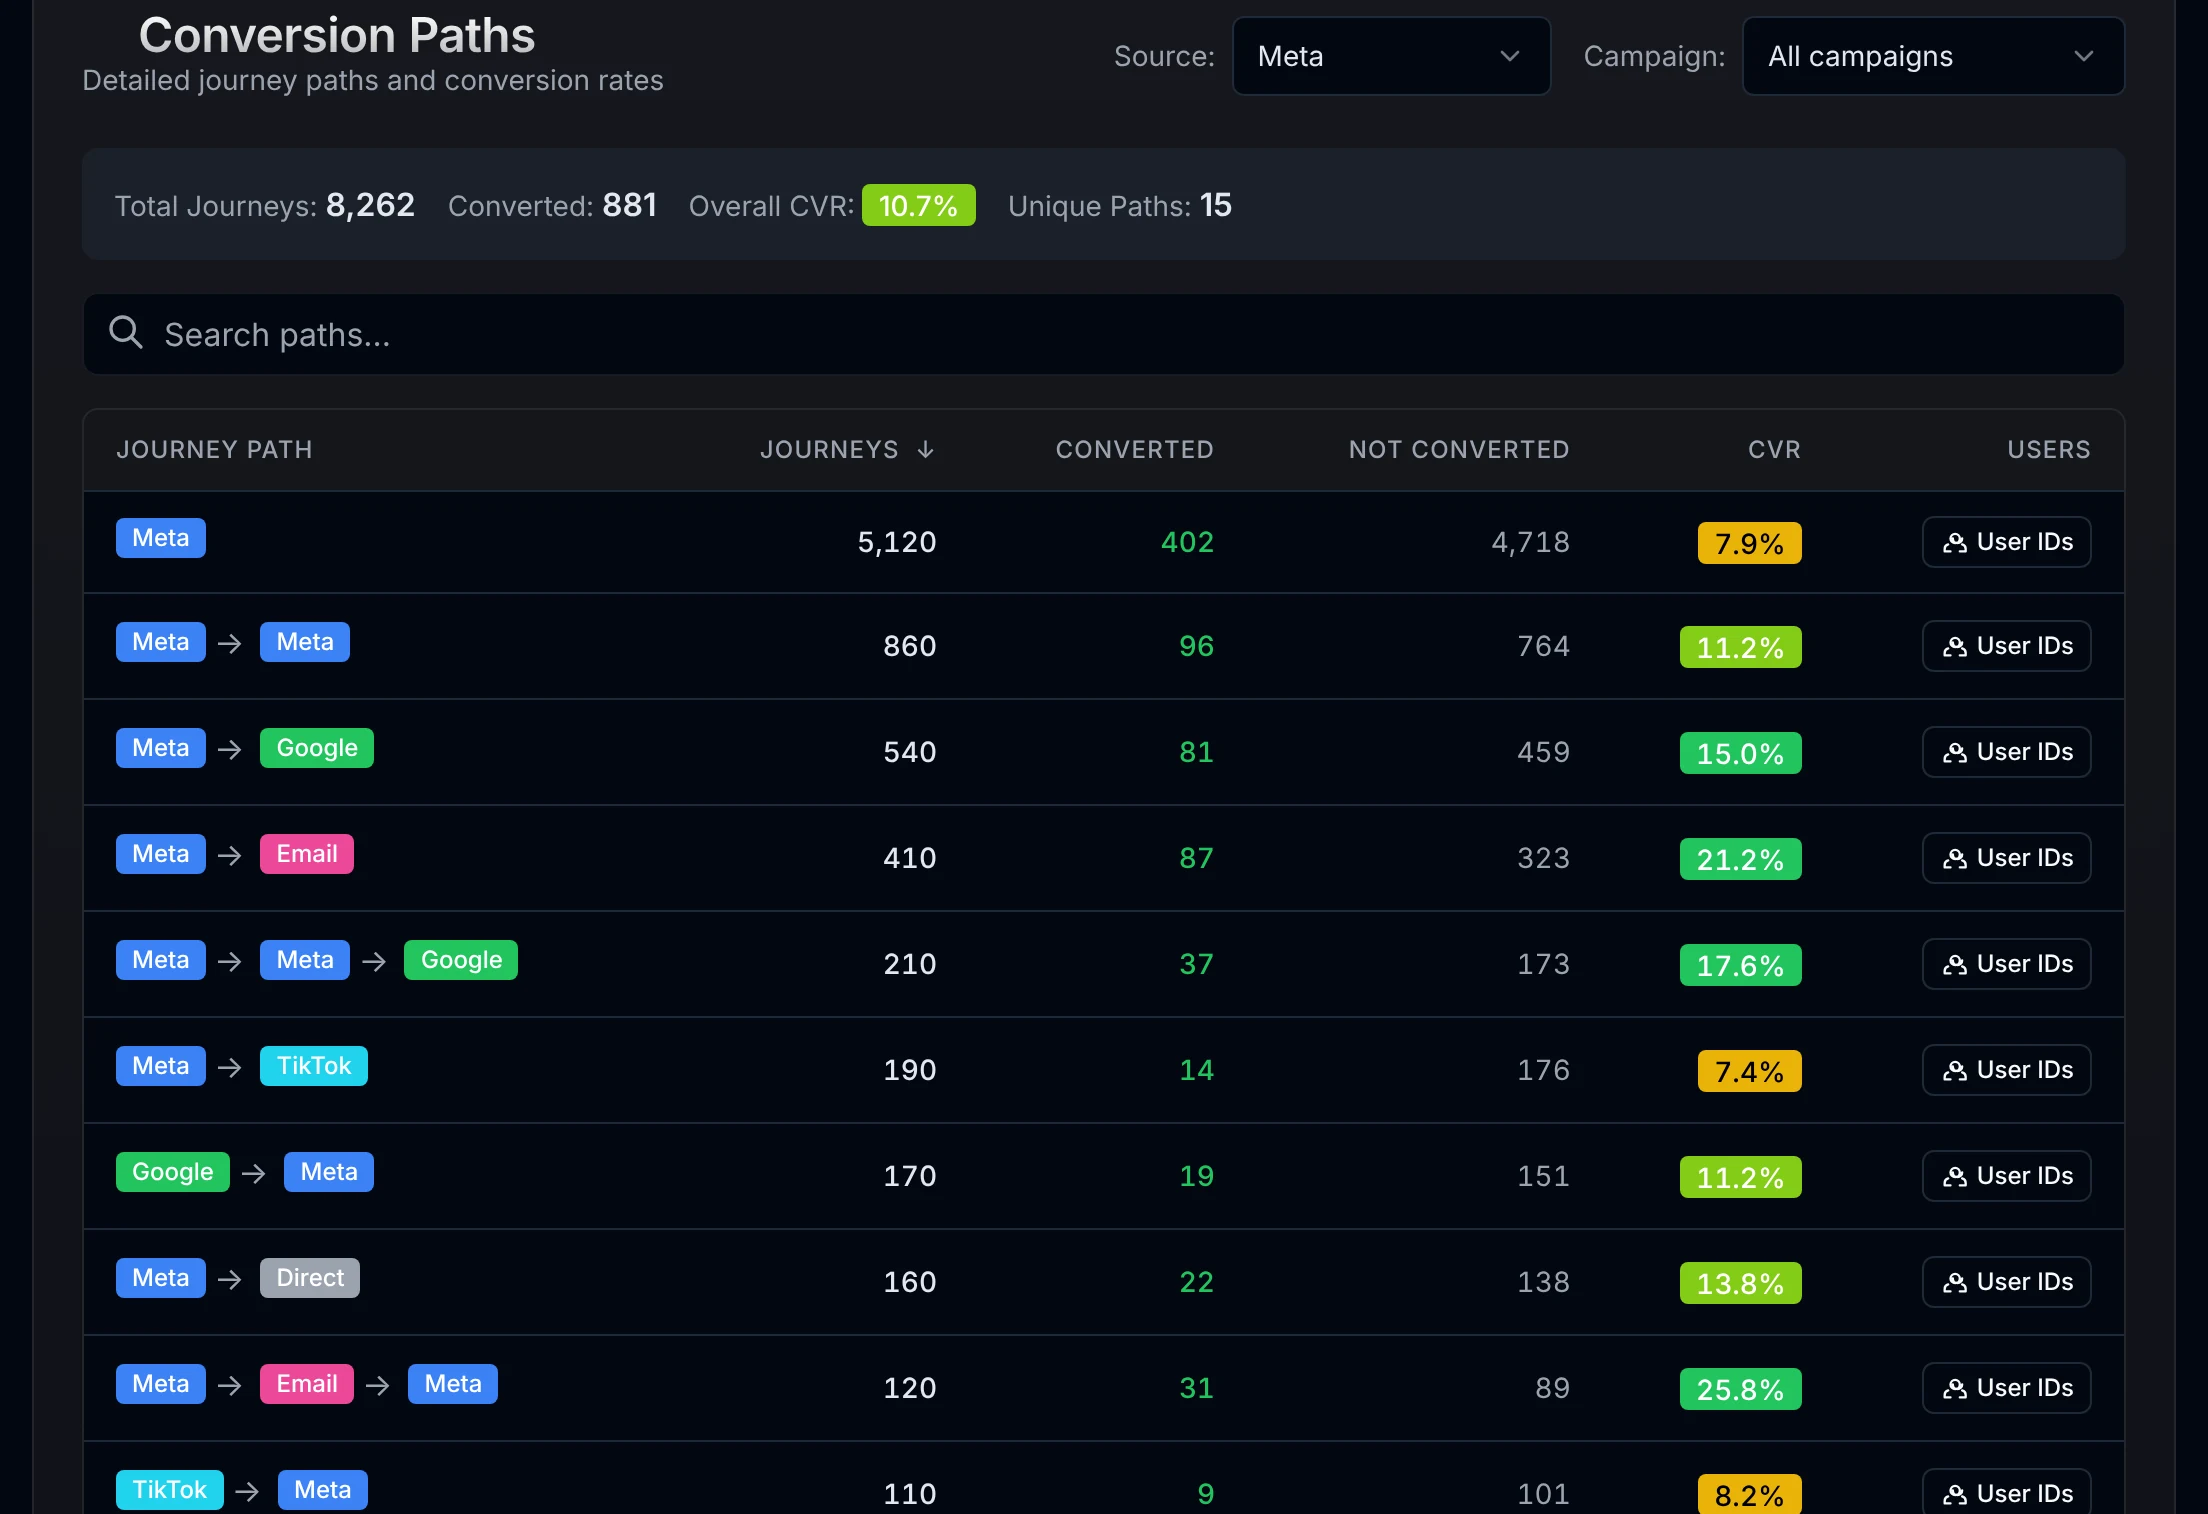2208x1514 pixels.
Task: Click the Search paths input field
Action: (1104, 334)
